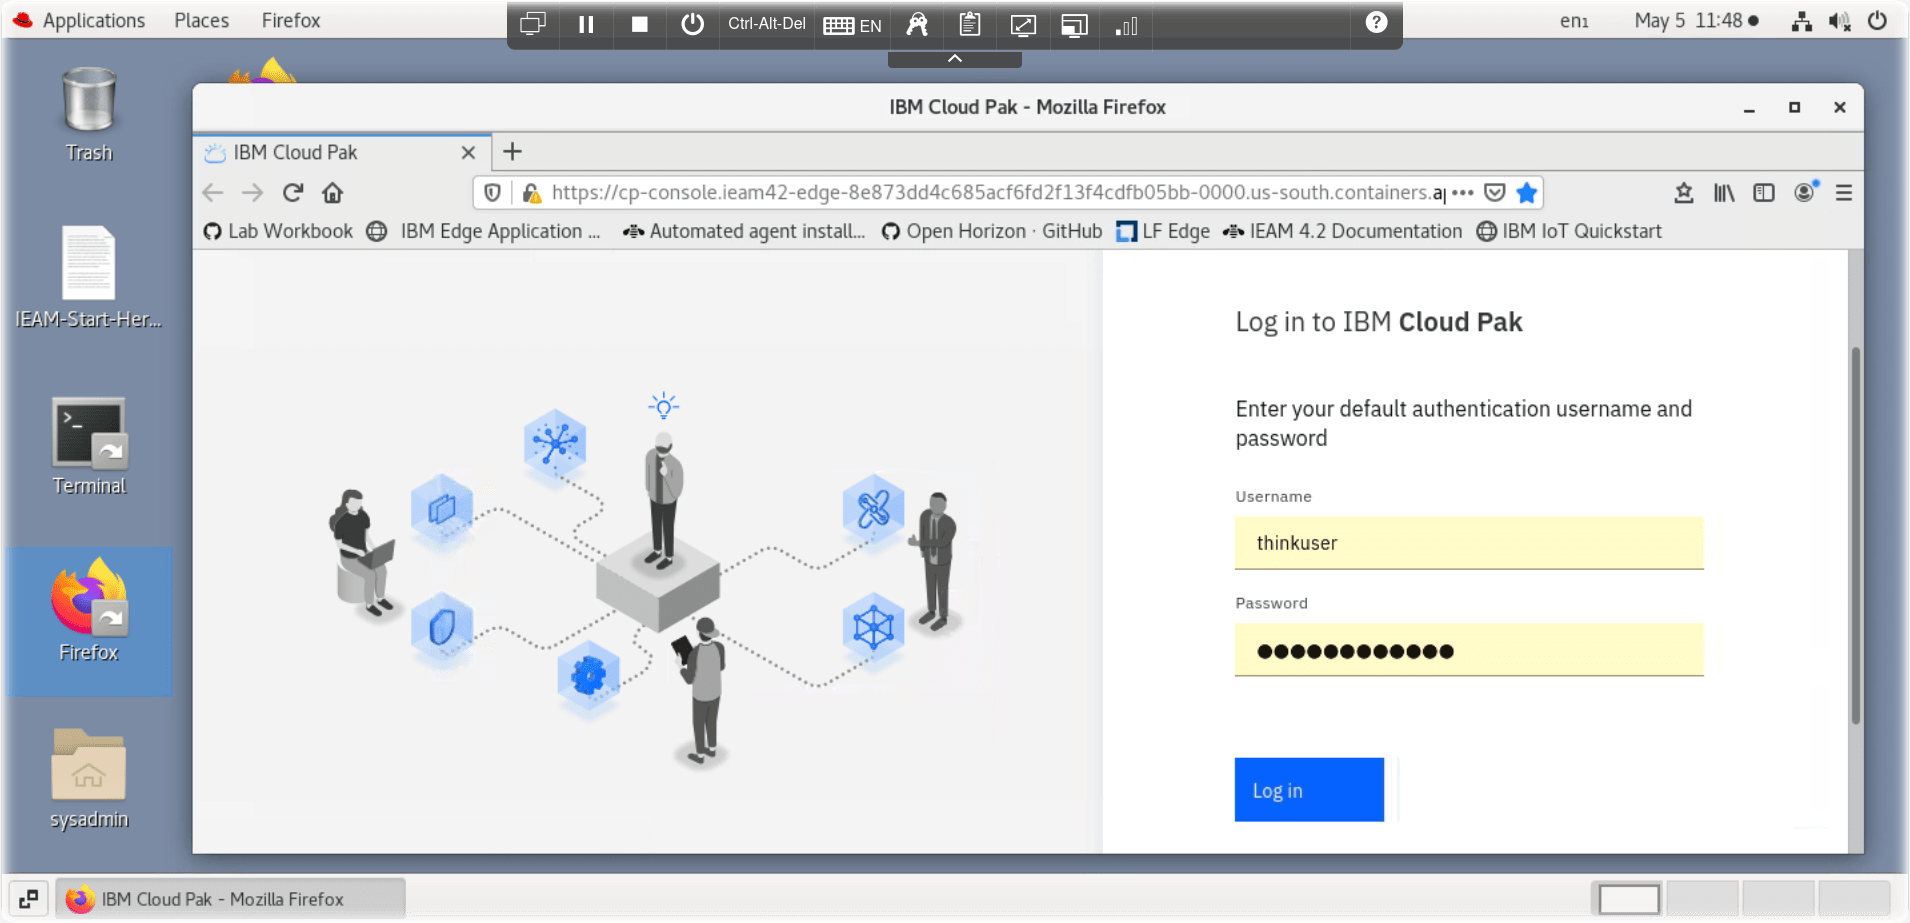Click the Username field containing thinkuser
Screen dimensions: 1910x923
coord(1469,543)
